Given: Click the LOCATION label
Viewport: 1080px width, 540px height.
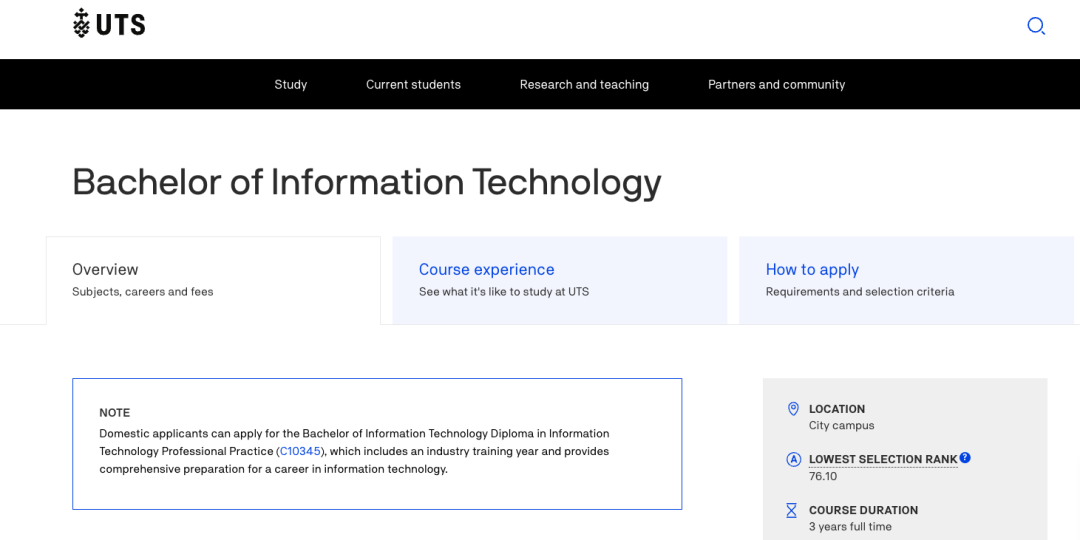Looking at the screenshot, I should pyautogui.click(x=837, y=409).
